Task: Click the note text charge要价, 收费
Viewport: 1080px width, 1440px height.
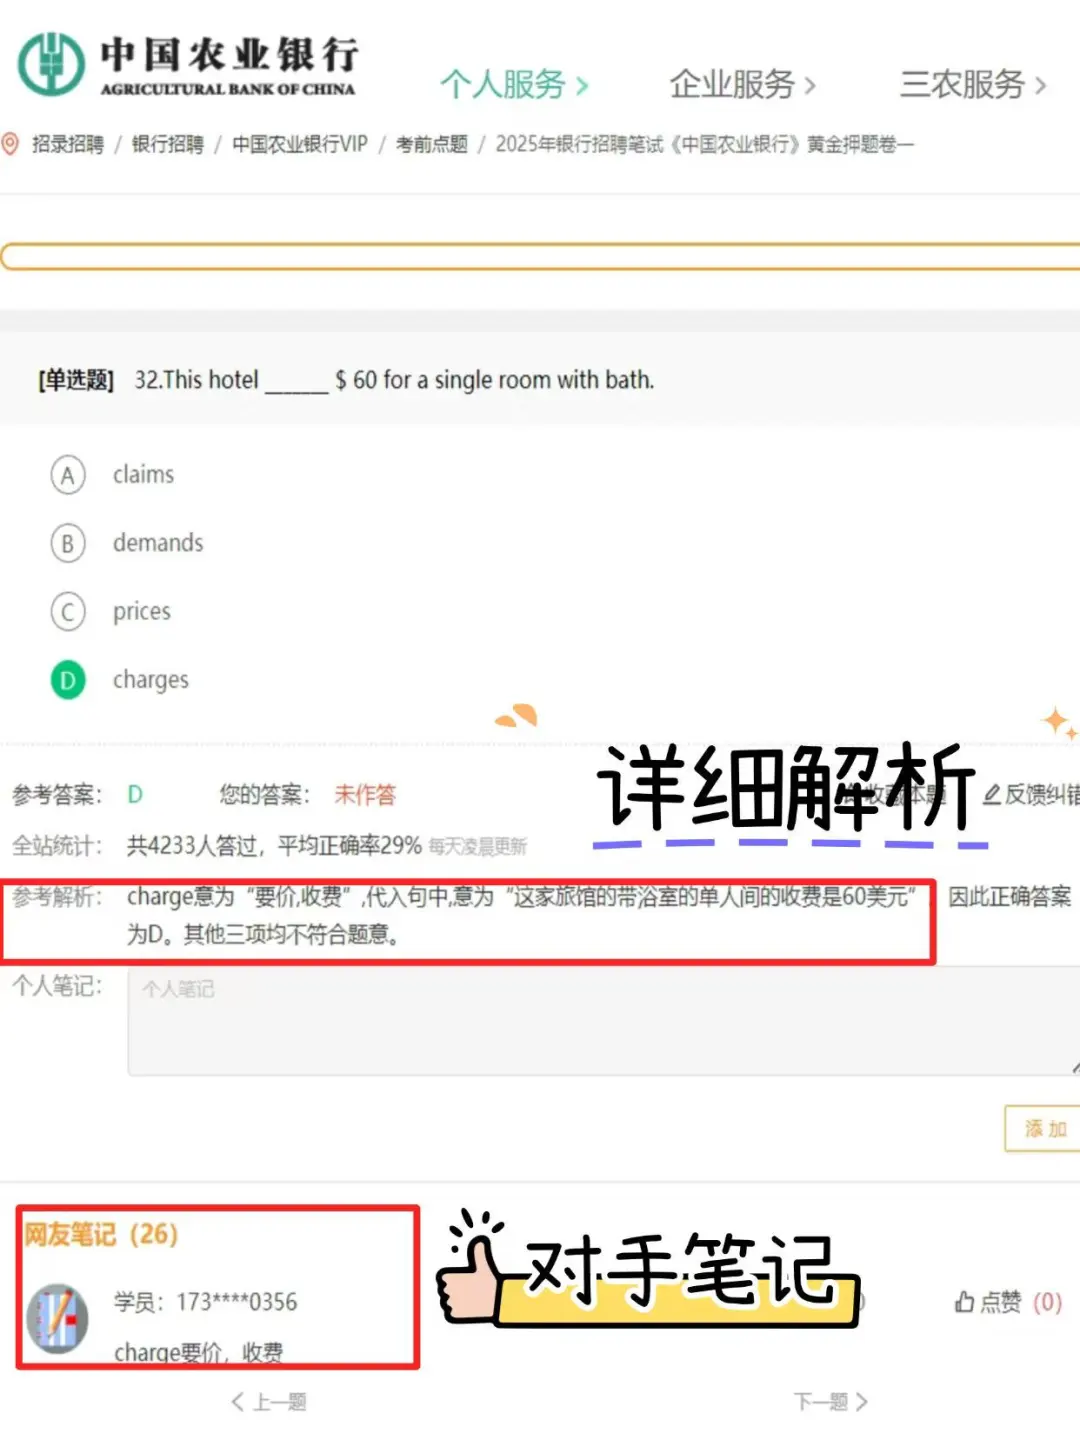Action: (198, 1352)
